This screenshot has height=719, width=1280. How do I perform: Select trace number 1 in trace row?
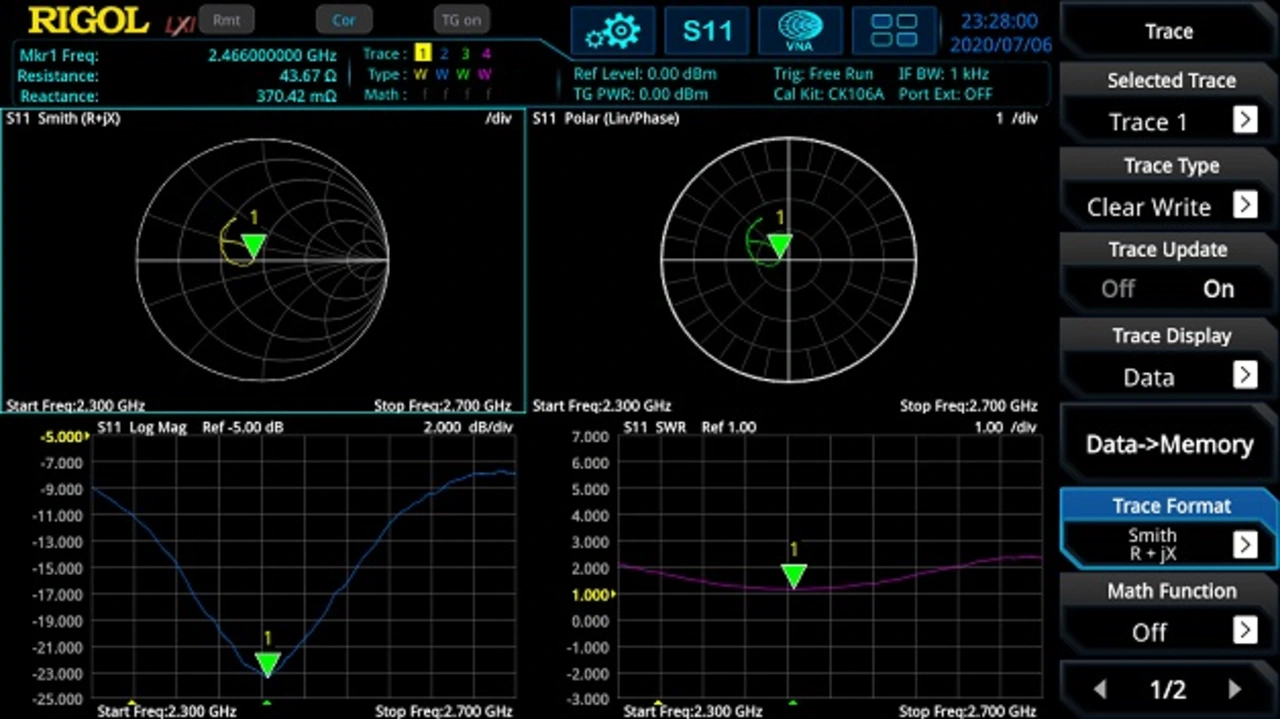click(423, 54)
